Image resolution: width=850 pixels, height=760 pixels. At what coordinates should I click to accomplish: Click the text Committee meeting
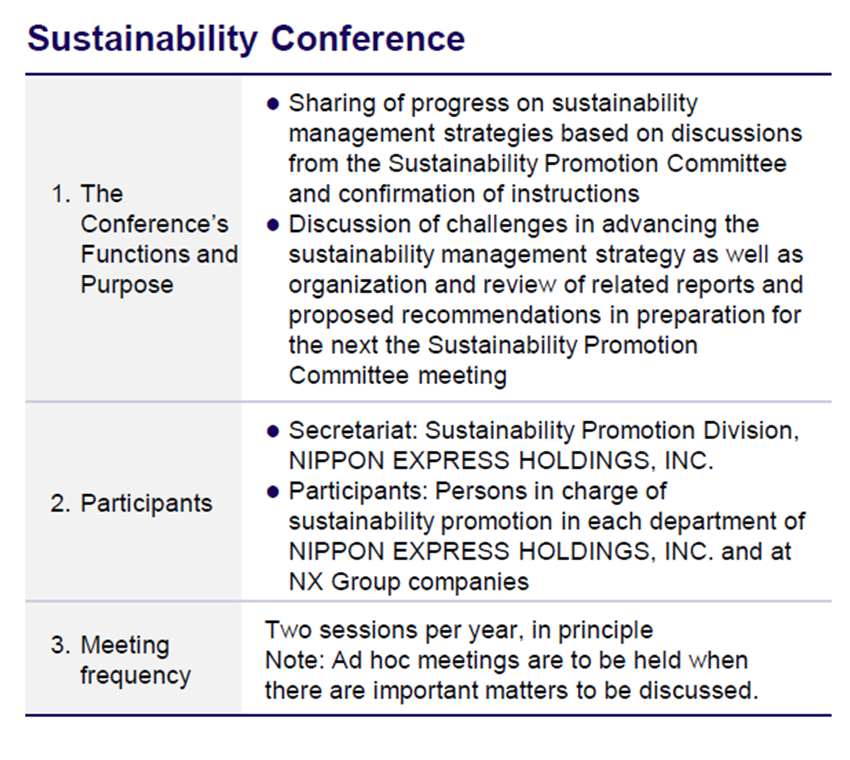tap(398, 376)
